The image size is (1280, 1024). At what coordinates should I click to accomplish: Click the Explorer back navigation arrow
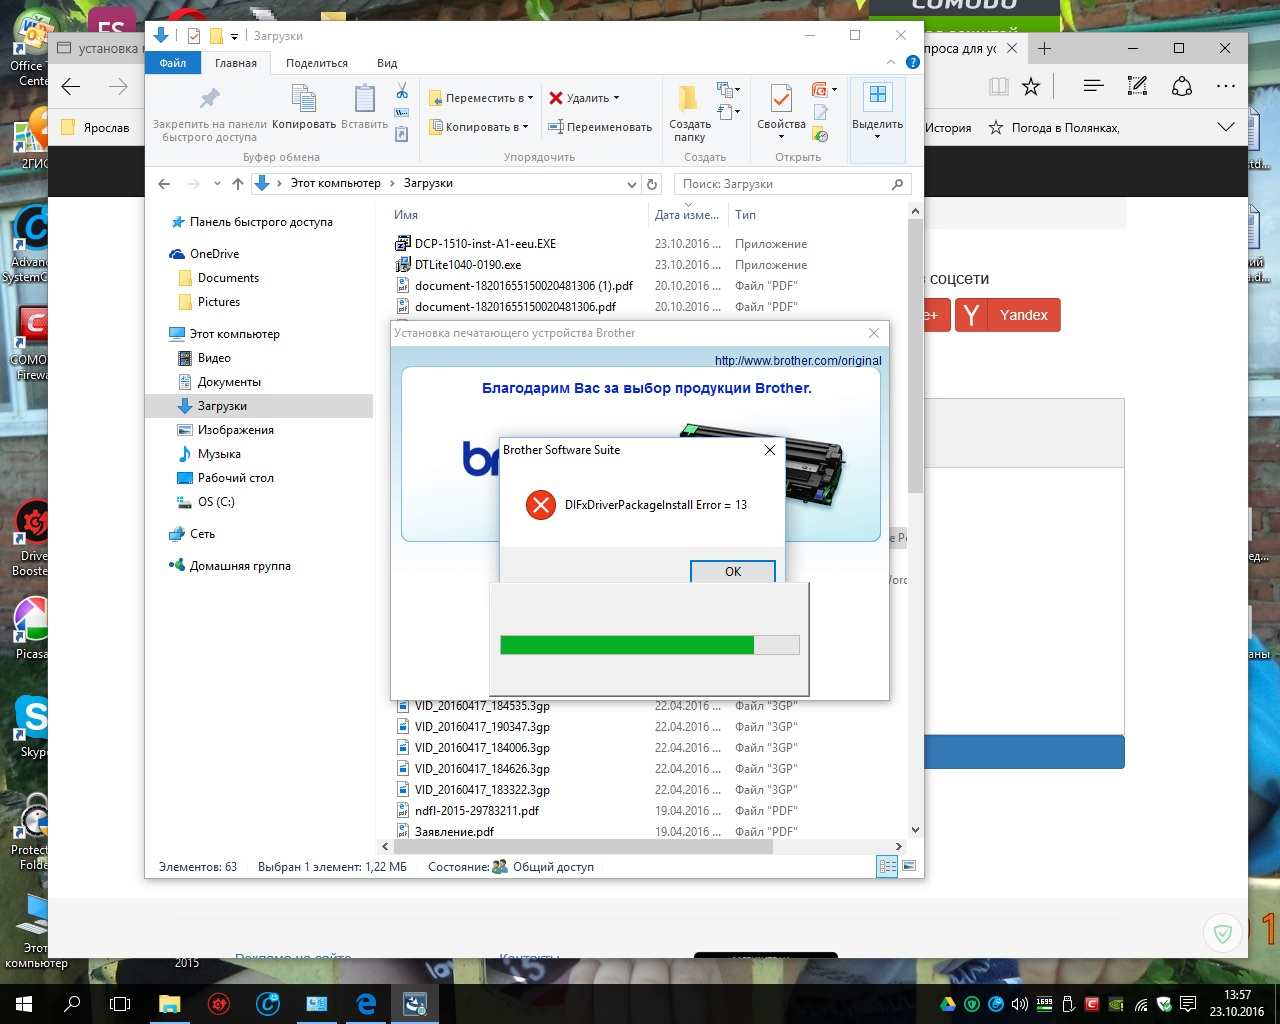point(165,184)
